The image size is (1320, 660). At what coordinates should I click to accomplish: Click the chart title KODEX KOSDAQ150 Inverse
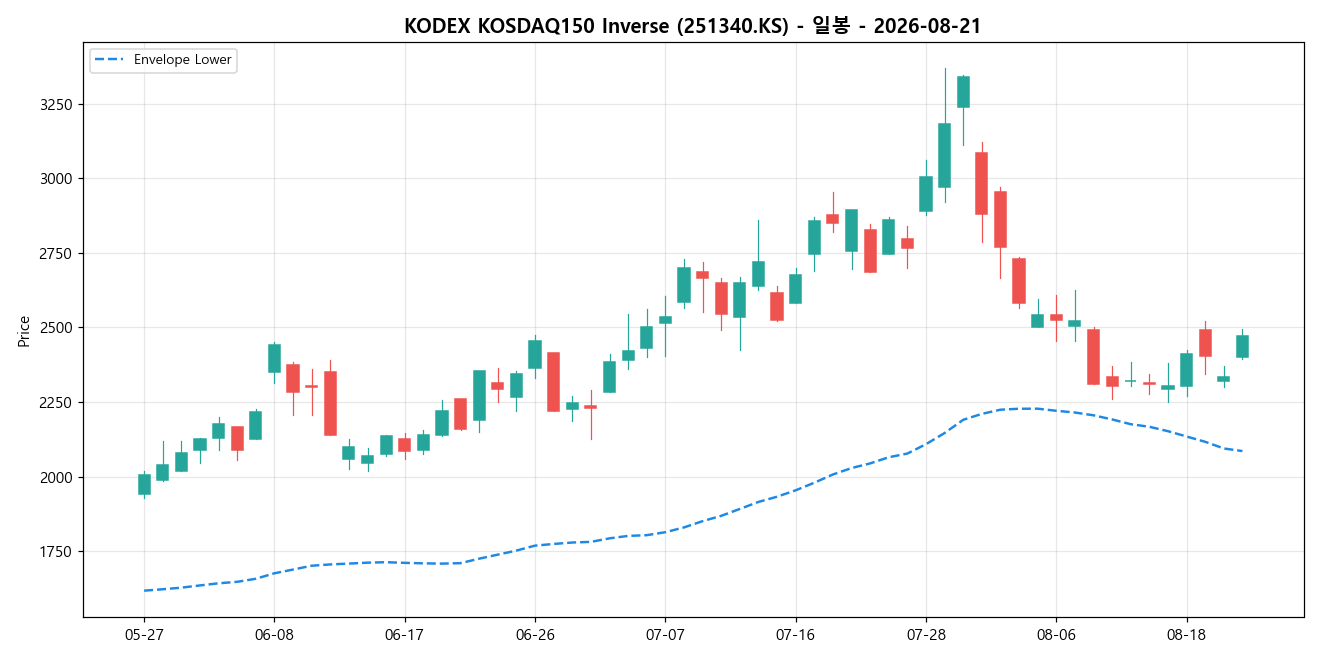tap(692, 26)
